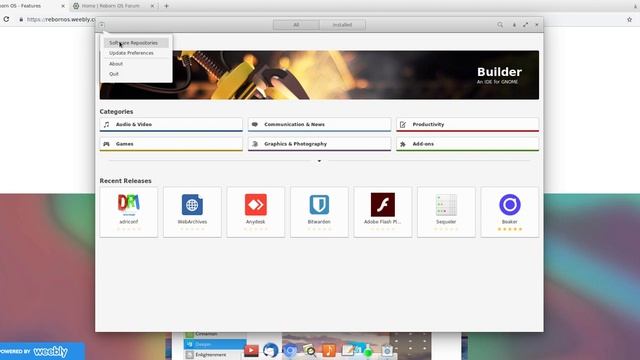
Task: Launch the text editor pencil dock icon
Action: pos(347,351)
